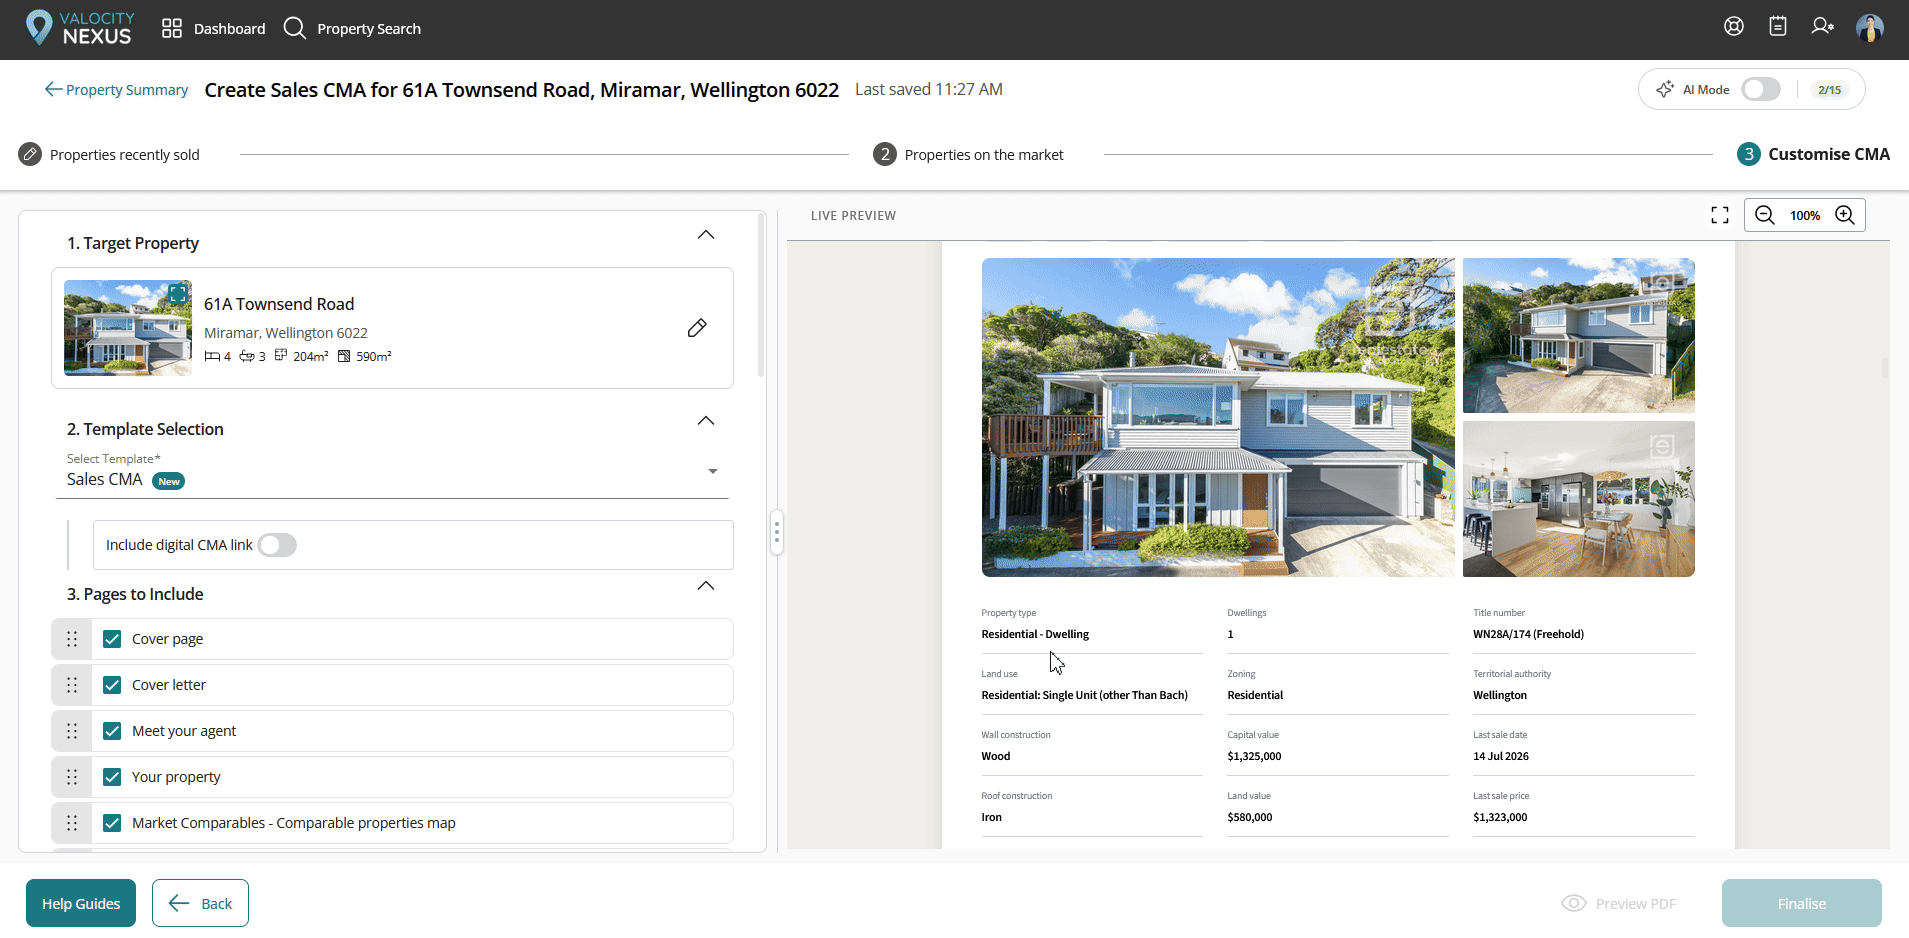Open the clipboard notes icon in header
The width and height of the screenshot is (1909, 938).
(1778, 27)
